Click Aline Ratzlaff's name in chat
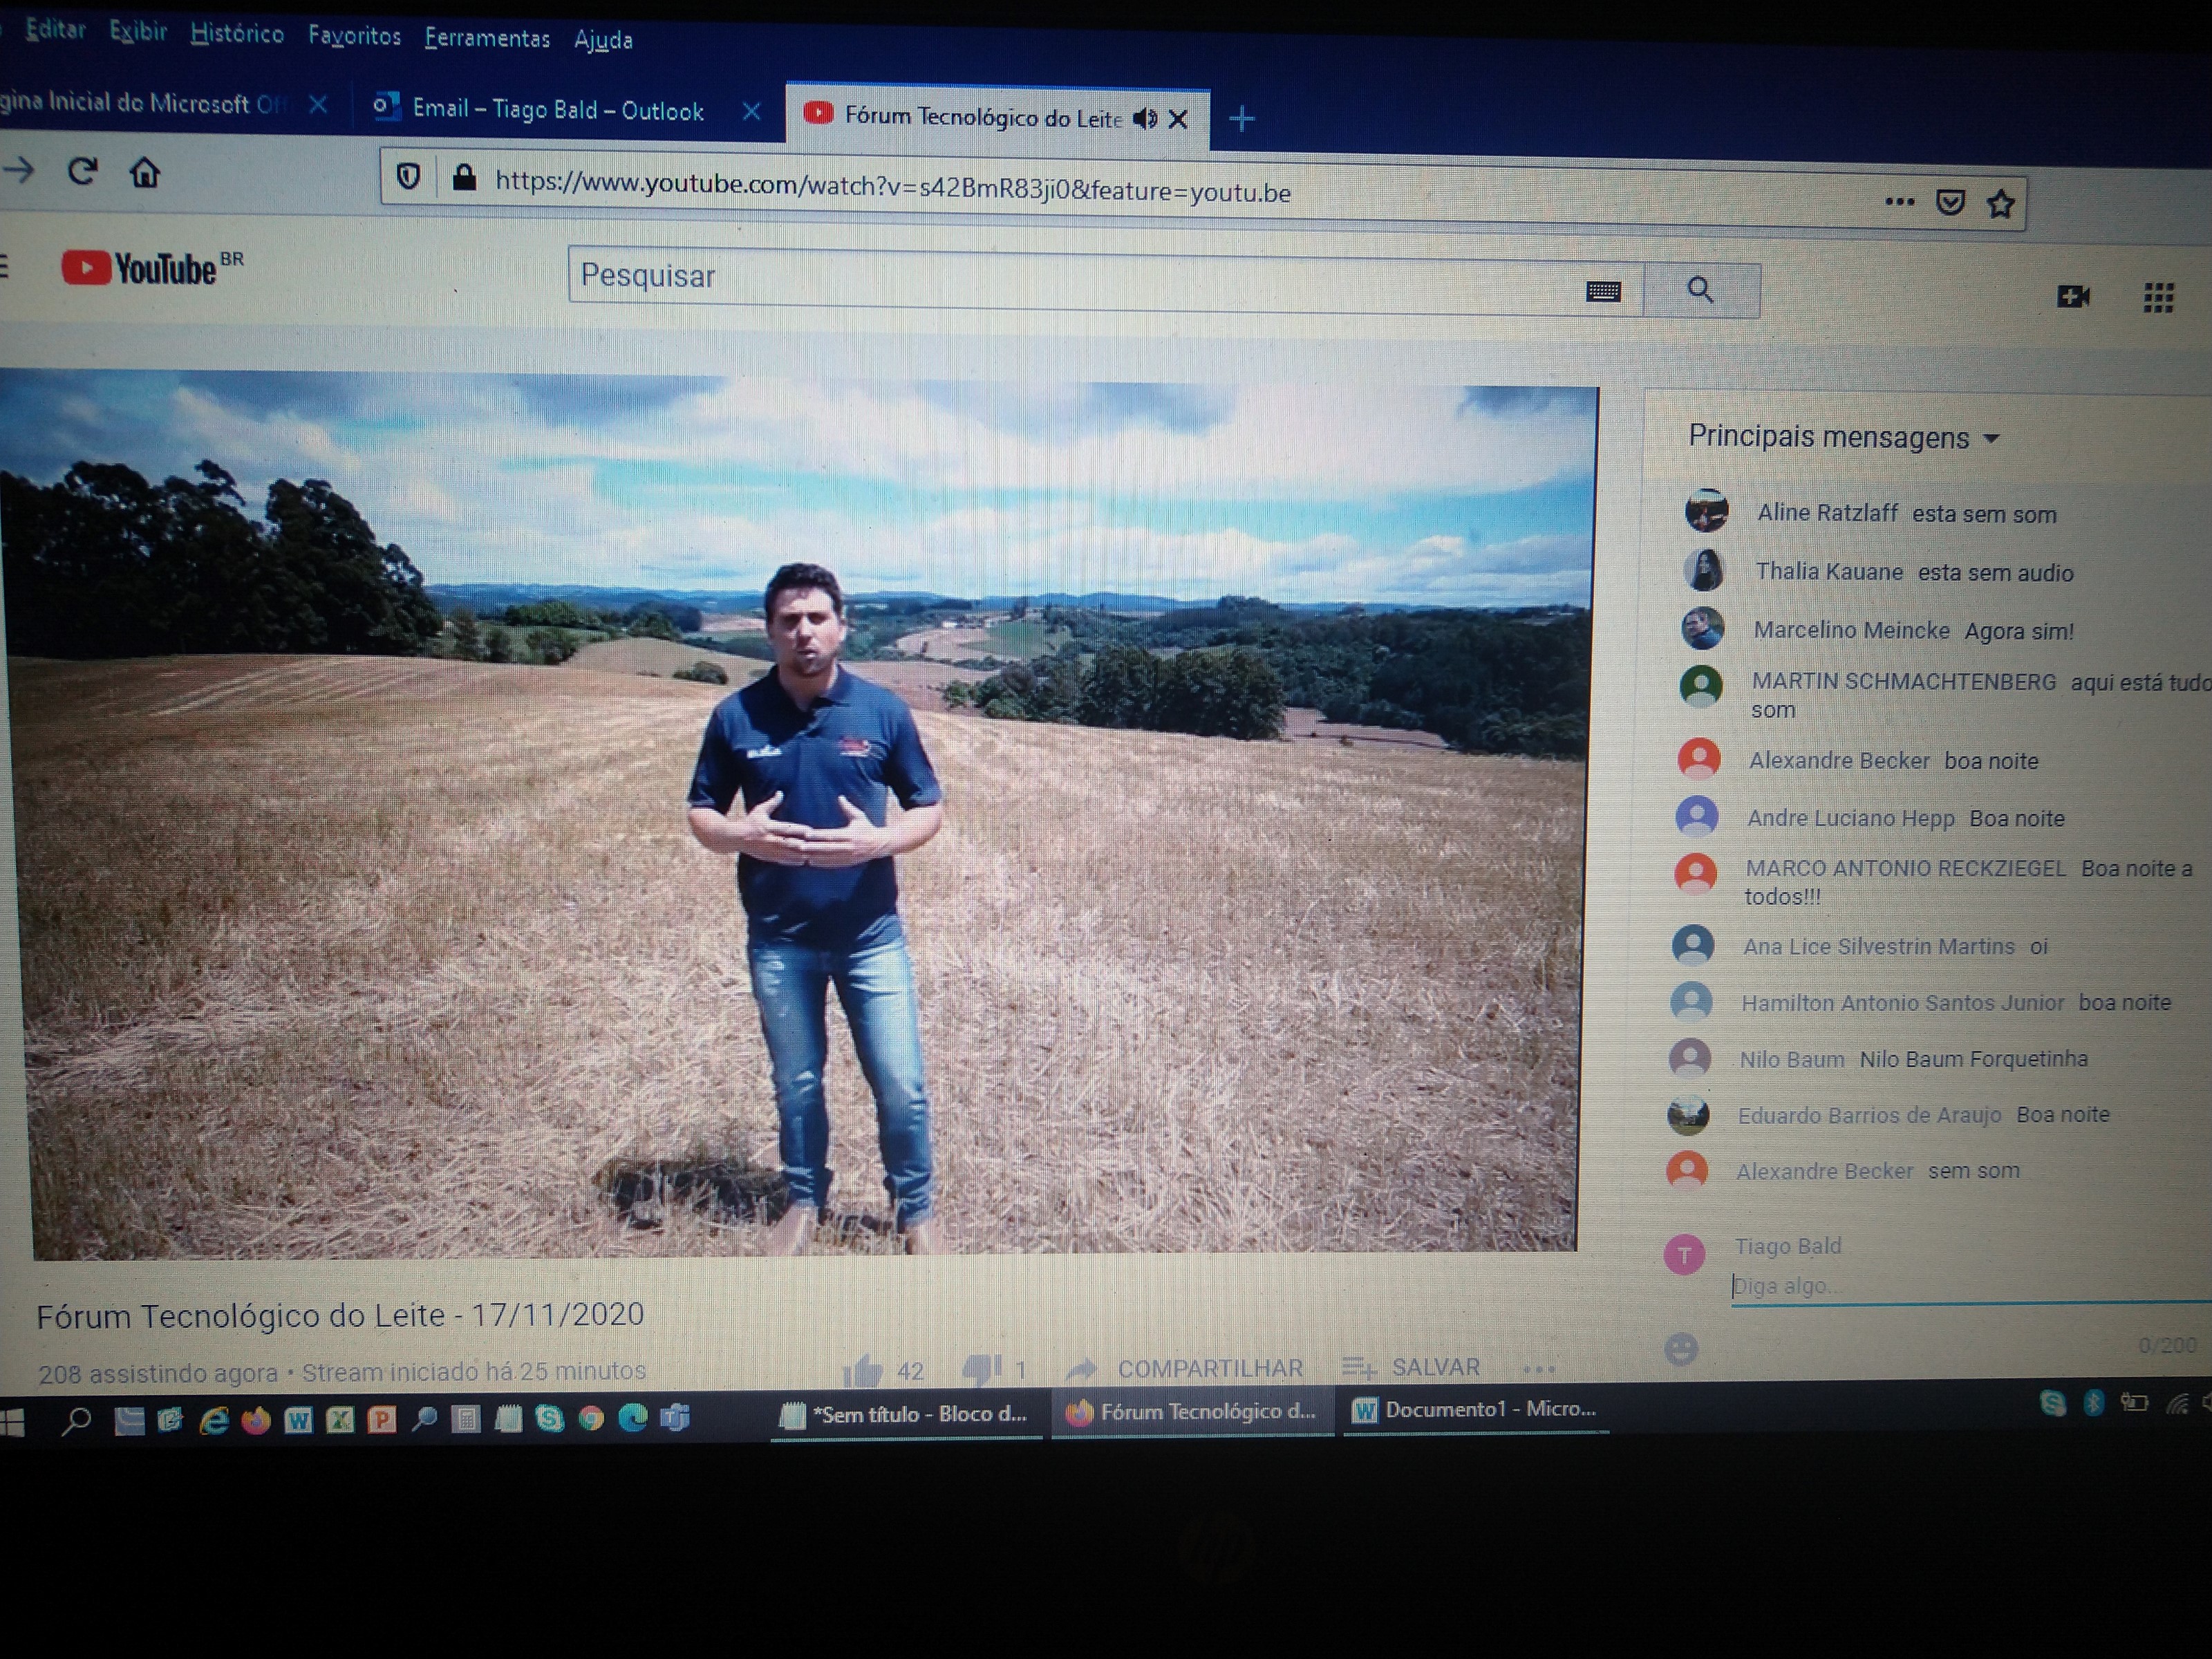Image resolution: width=2212 pixels, height=1659 pixels. 1827,513
